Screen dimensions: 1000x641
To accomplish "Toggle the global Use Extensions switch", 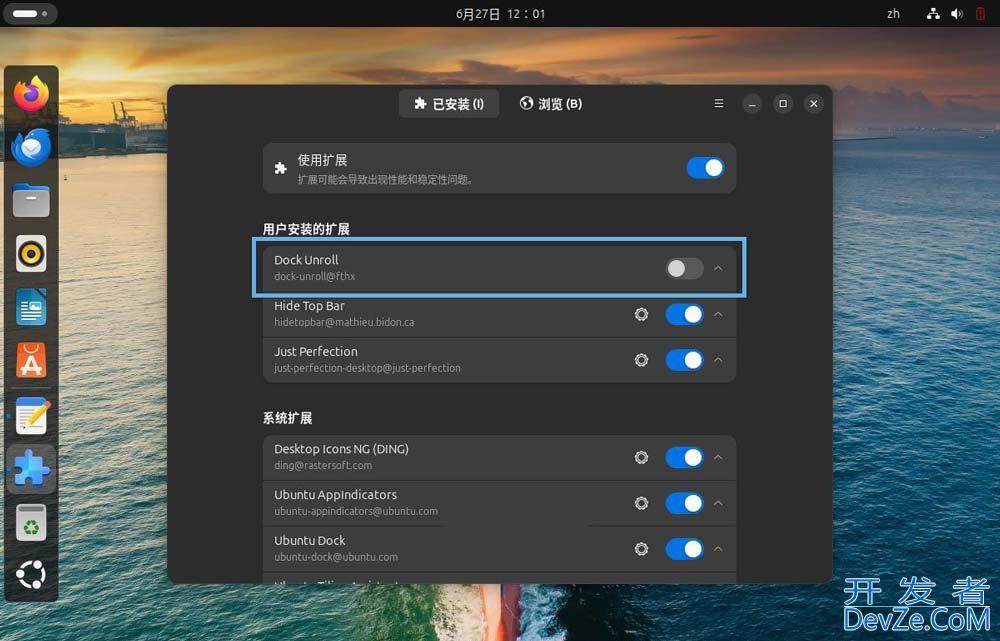I will click(705, 168).
